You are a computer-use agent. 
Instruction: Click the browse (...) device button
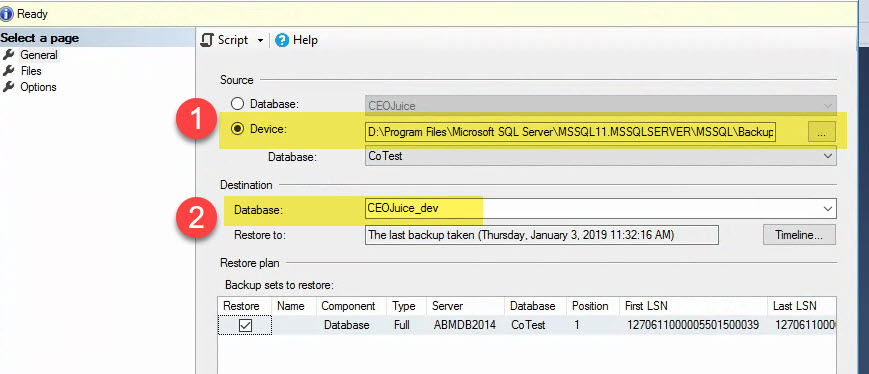tap(821, 133)
